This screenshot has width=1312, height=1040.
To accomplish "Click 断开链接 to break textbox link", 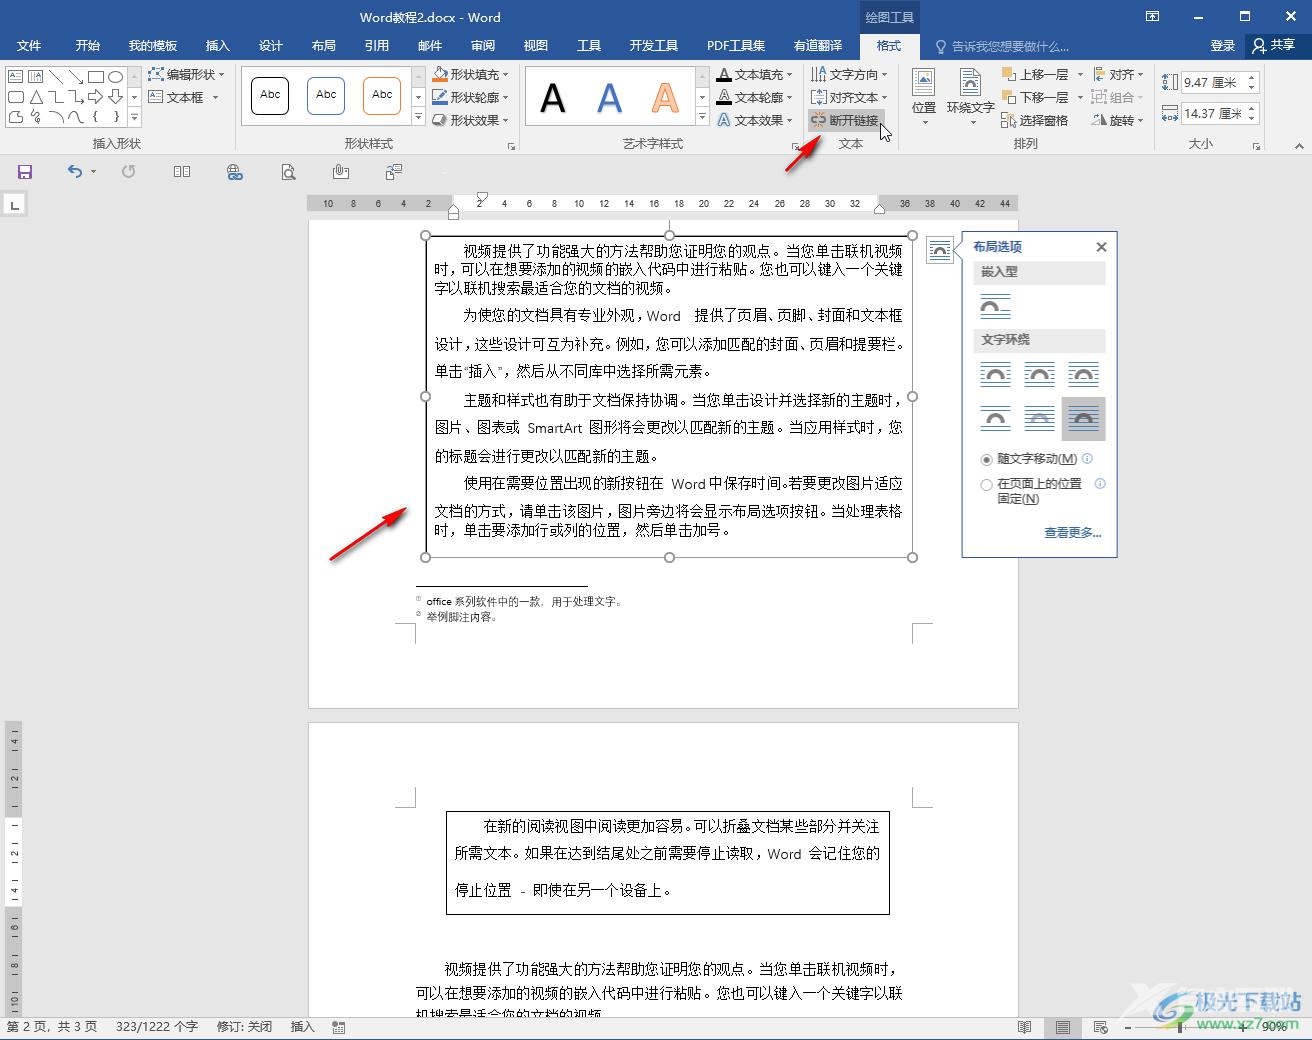I will point(845,120).
